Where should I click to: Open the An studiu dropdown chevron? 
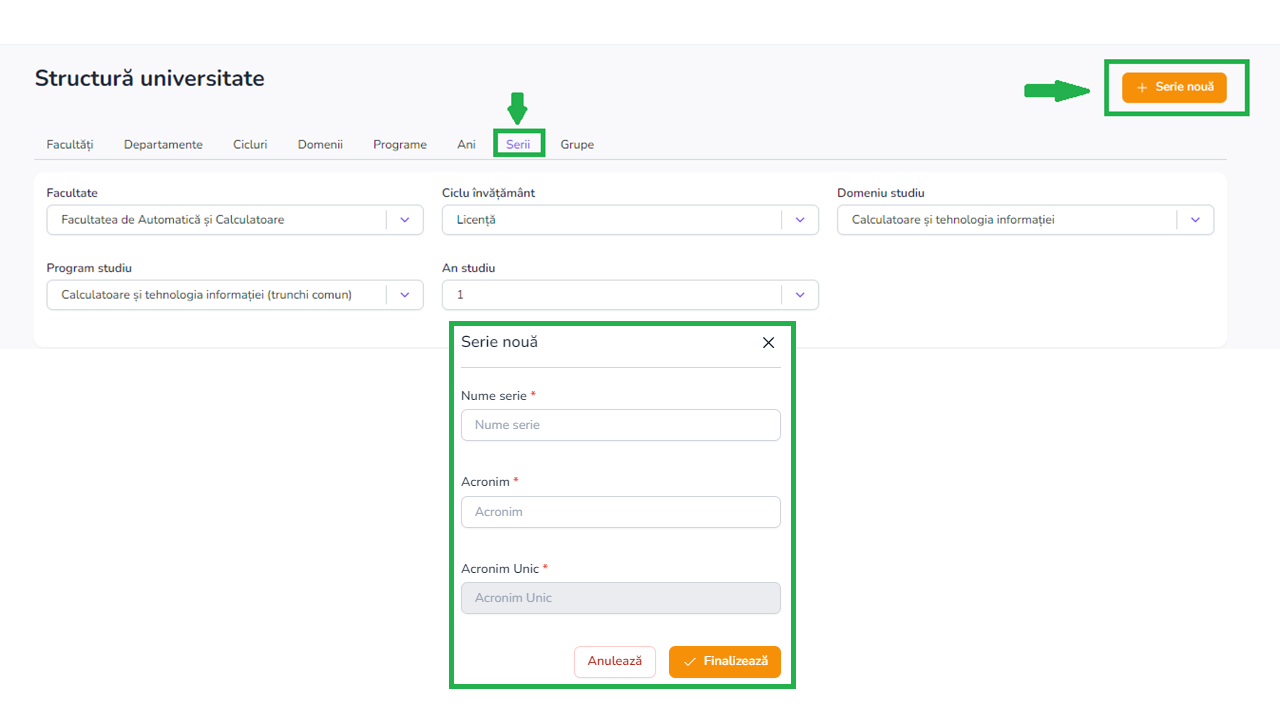point(800,295)
